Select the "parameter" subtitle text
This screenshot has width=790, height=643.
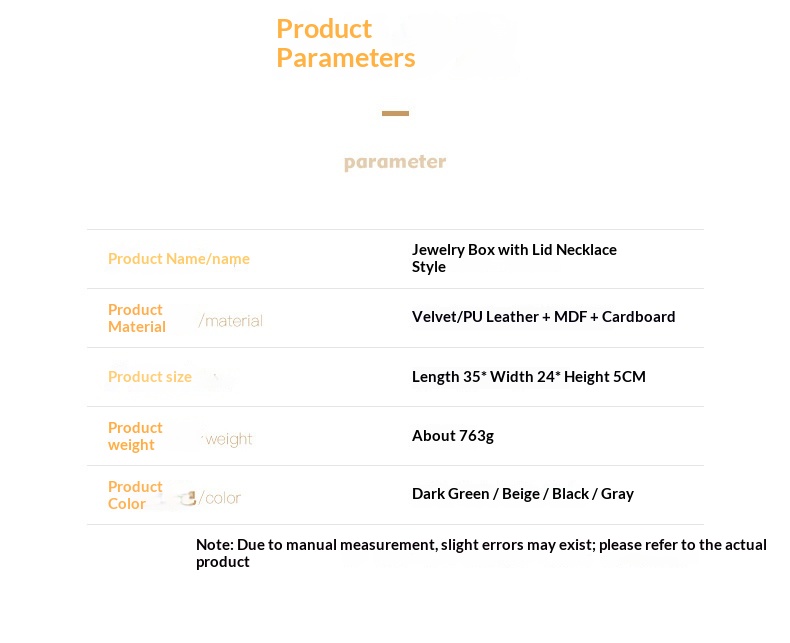coord(395,162)
